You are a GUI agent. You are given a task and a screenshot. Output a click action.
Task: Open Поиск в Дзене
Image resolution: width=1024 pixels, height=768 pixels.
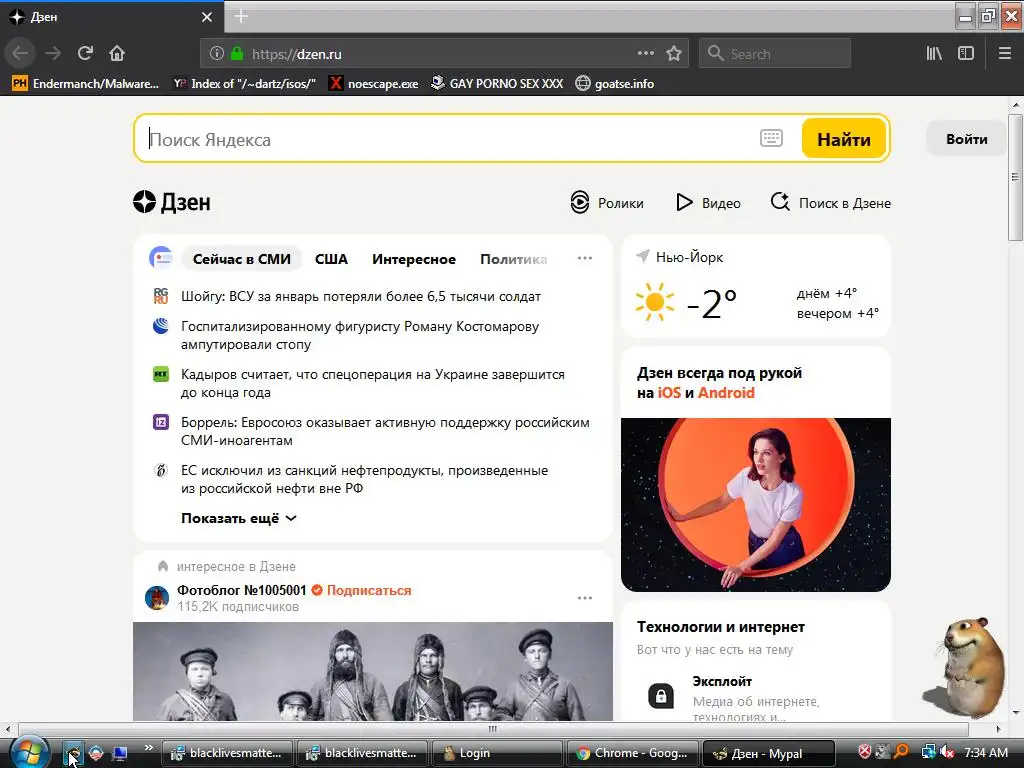[x=830, y=202]
